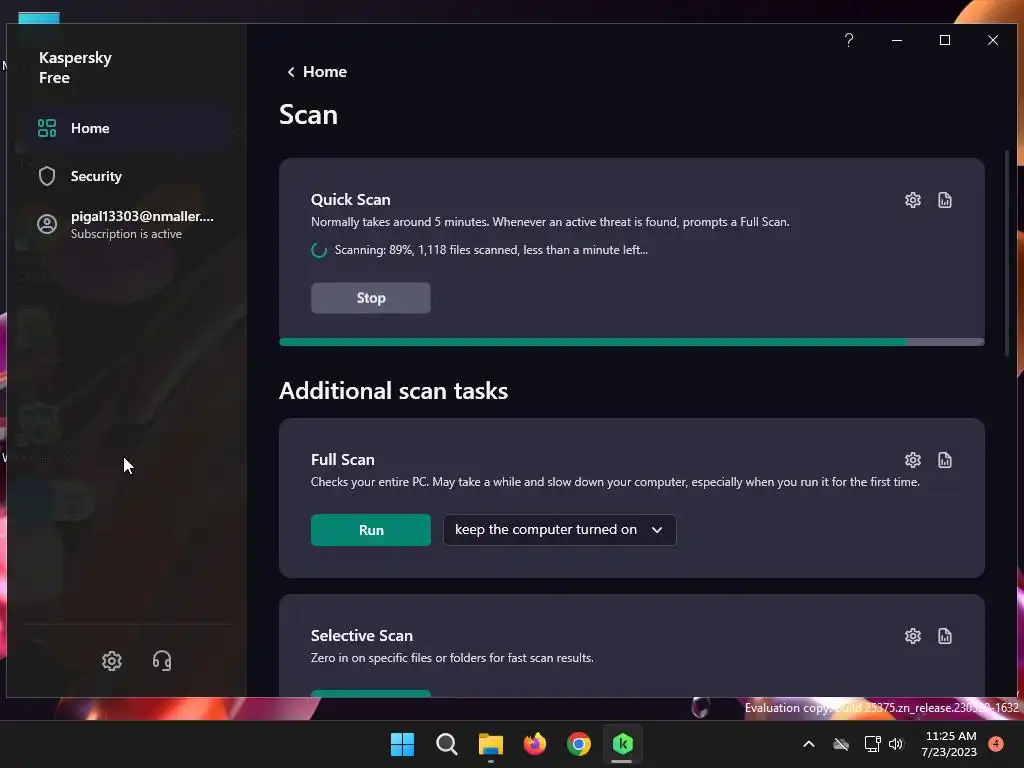
Task: Open notification badge in taskbar
Action: click(996, 743)
